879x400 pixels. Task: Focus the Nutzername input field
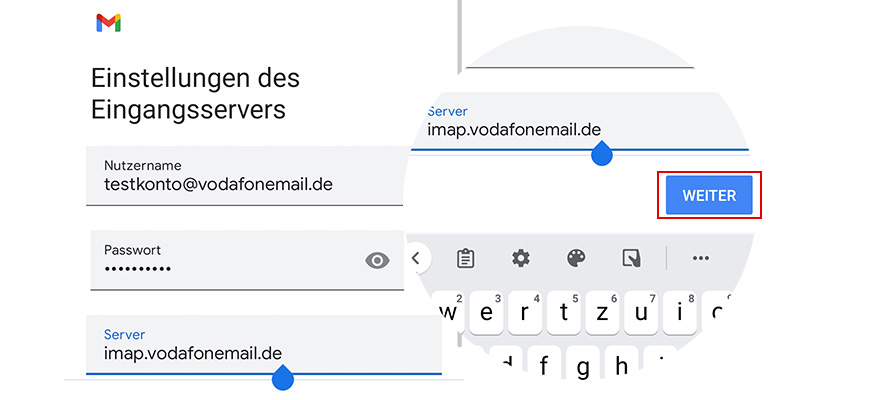pyautogui.click(x=244, y=176)
